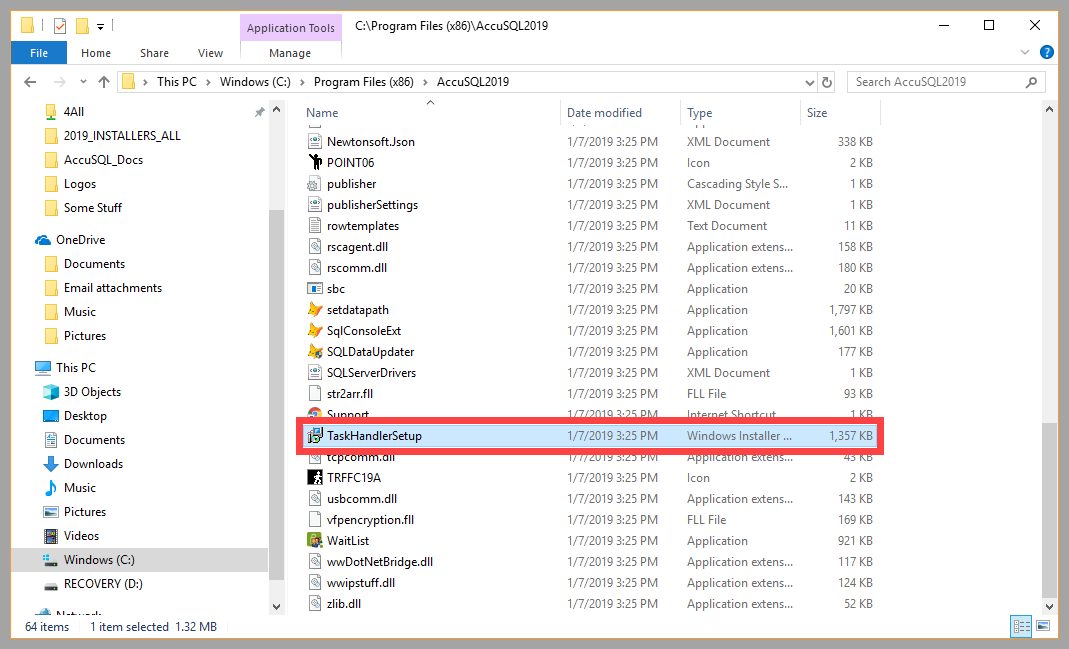Select the publisherSettings file
1069x649 pixels.
[372, 205]
